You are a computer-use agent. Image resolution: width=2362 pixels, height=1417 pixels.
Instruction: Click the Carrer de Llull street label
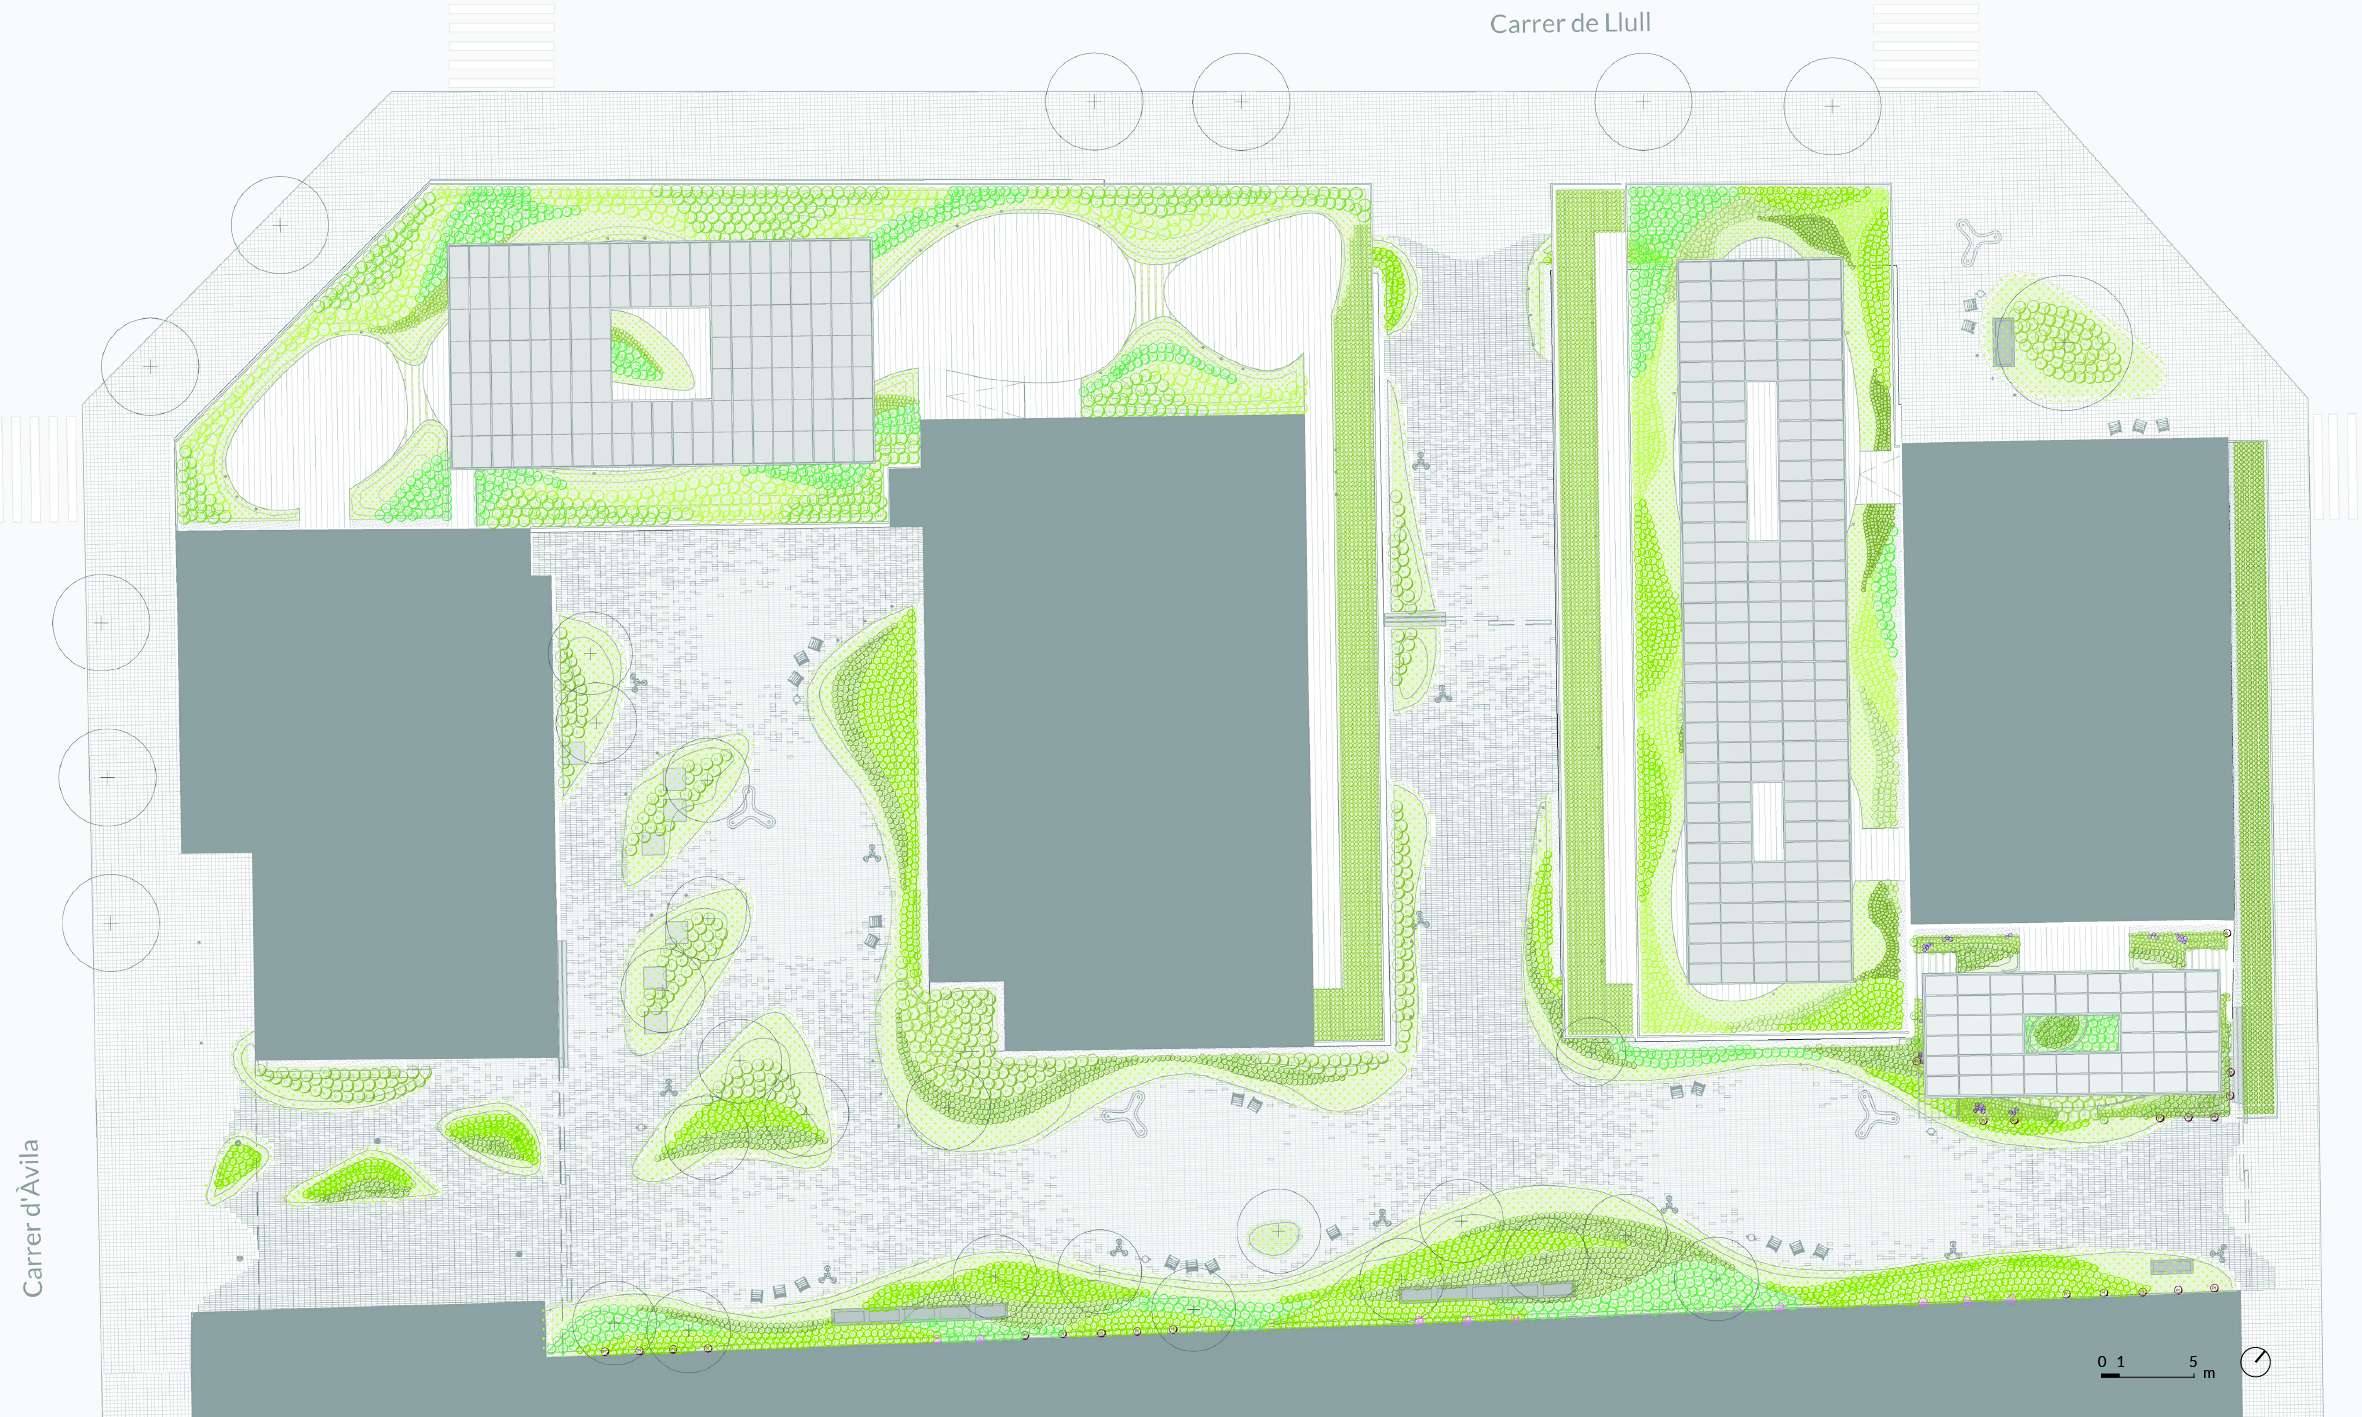coord(1569,23)
